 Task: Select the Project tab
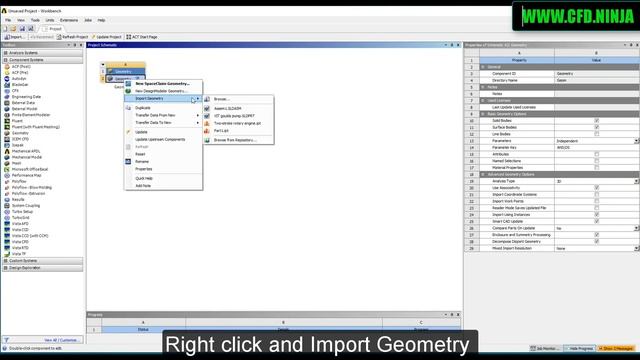coord(52,29)
